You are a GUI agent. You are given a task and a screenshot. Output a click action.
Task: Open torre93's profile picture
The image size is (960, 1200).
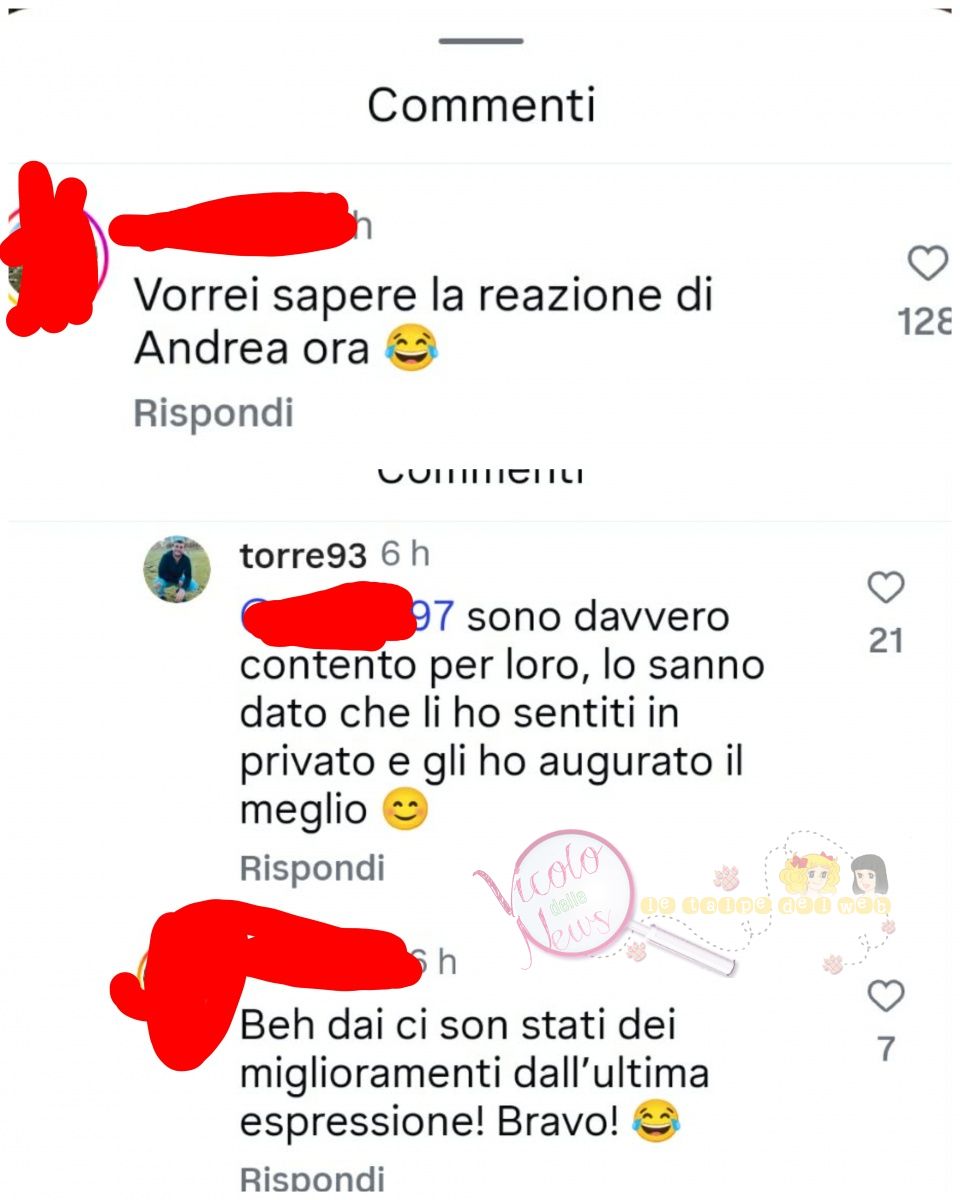[x=177, y=569]
